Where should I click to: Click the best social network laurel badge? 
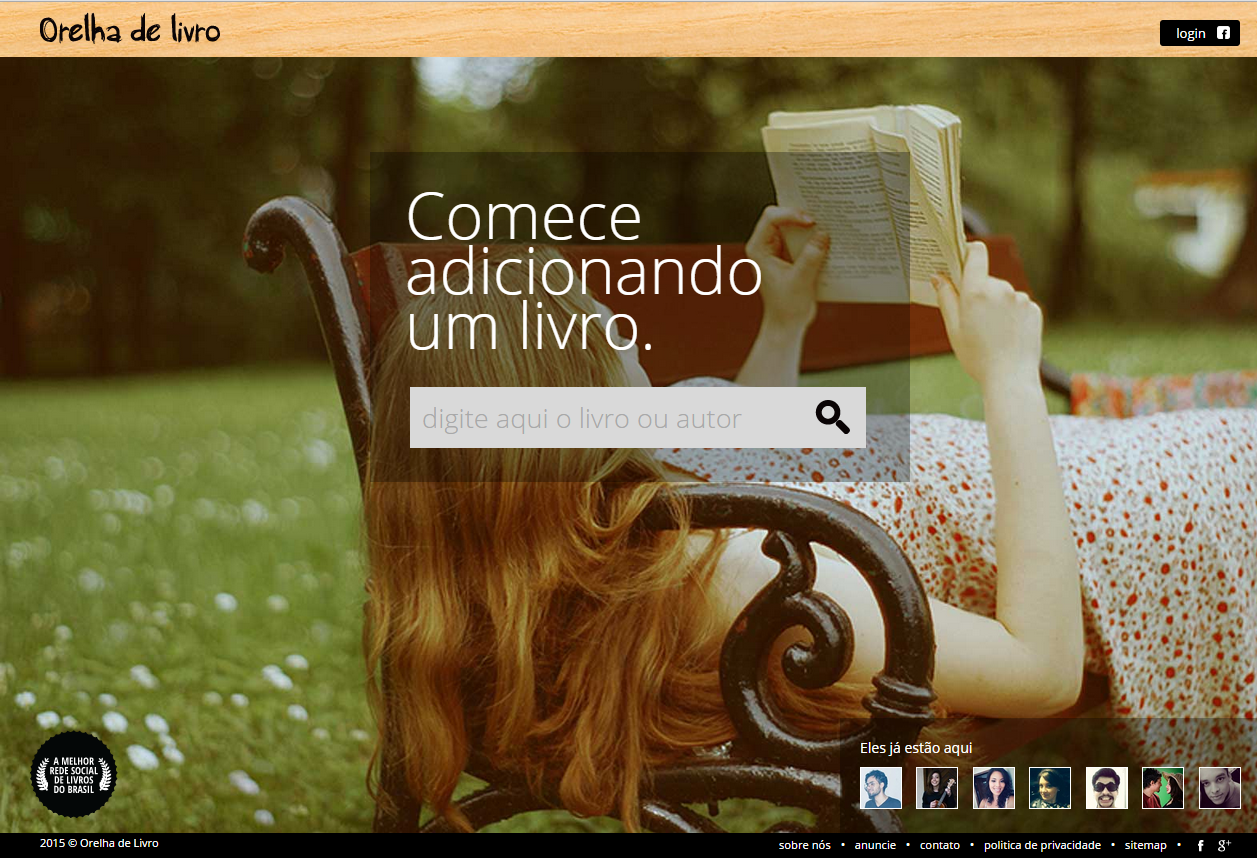tap(74, 774)
